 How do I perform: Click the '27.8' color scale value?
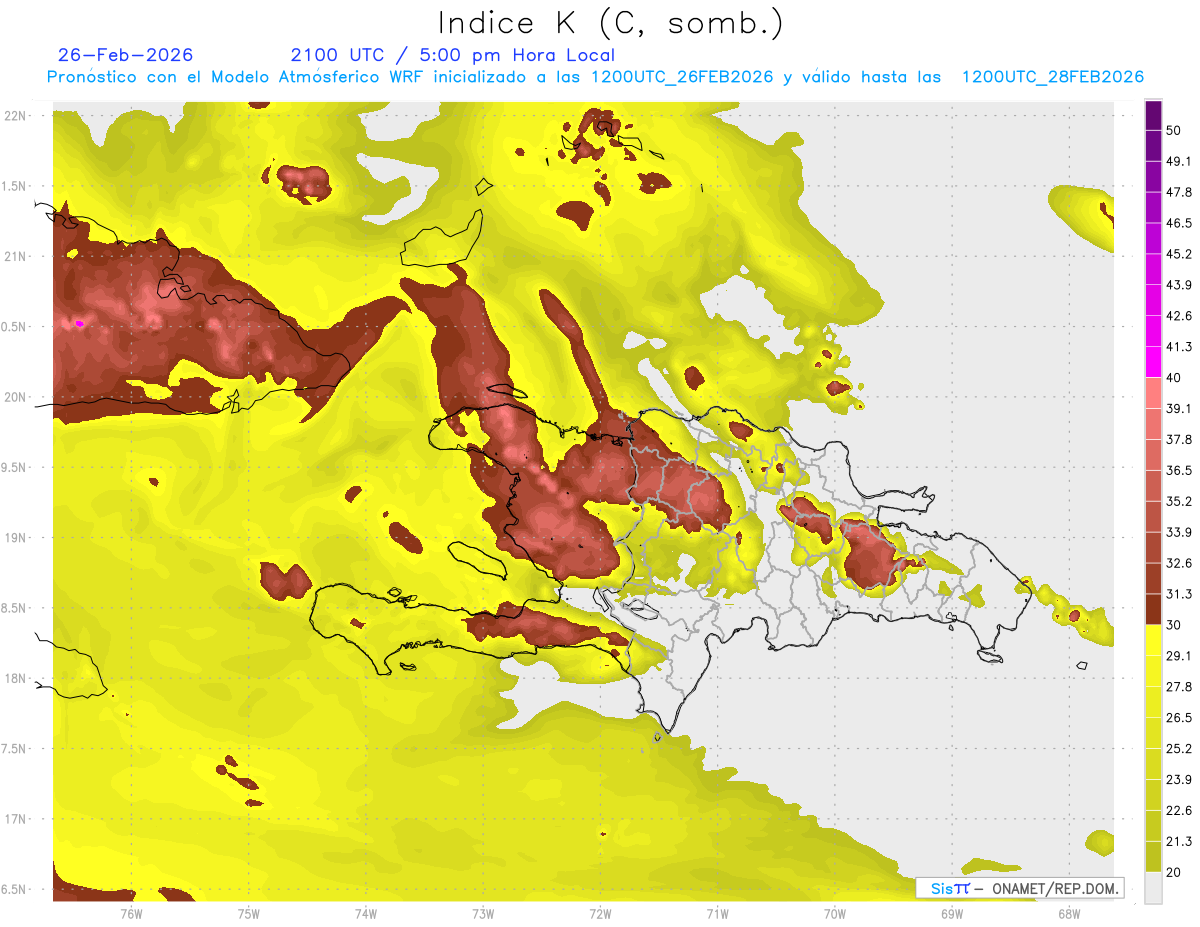click(x=1179, y=687)
